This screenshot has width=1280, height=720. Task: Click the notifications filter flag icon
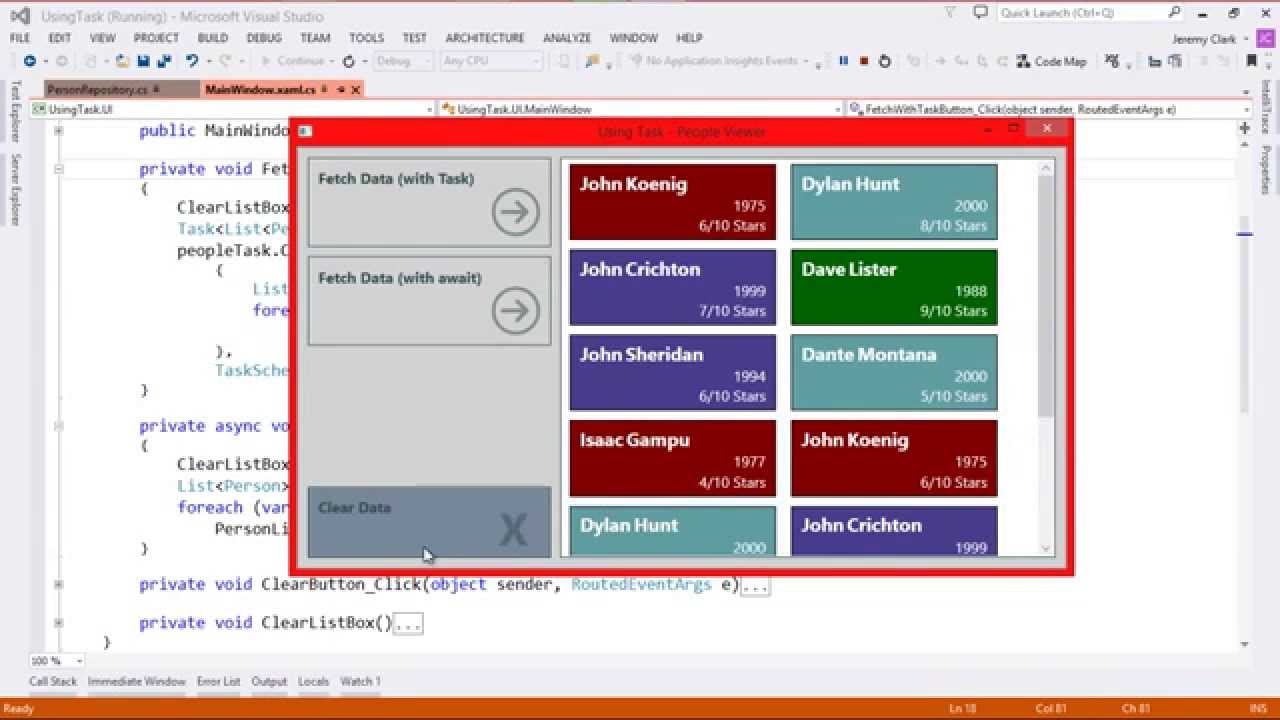click(x=950, y=13)
